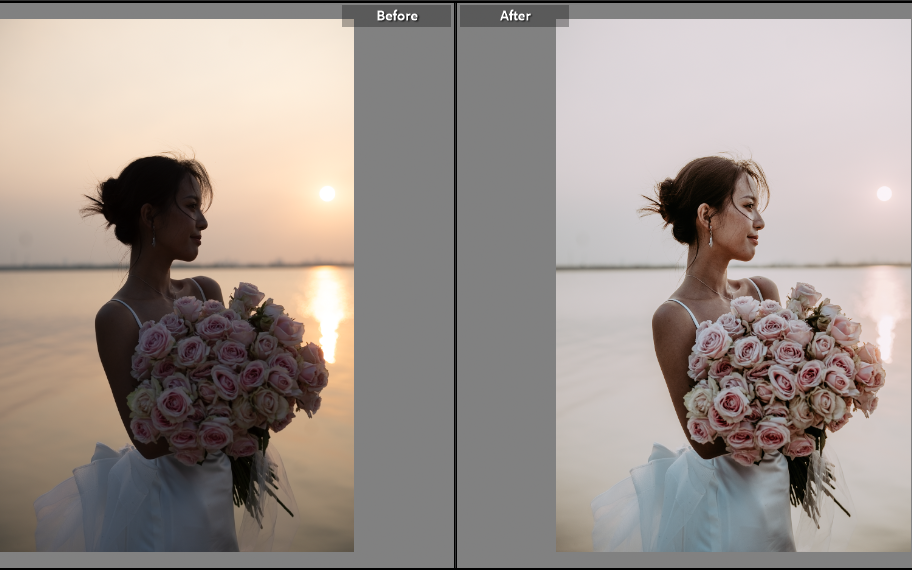The width and height of the screenshot is (912, 570).
Task: Click the gray area left of After photo
Action: (506, 300)
